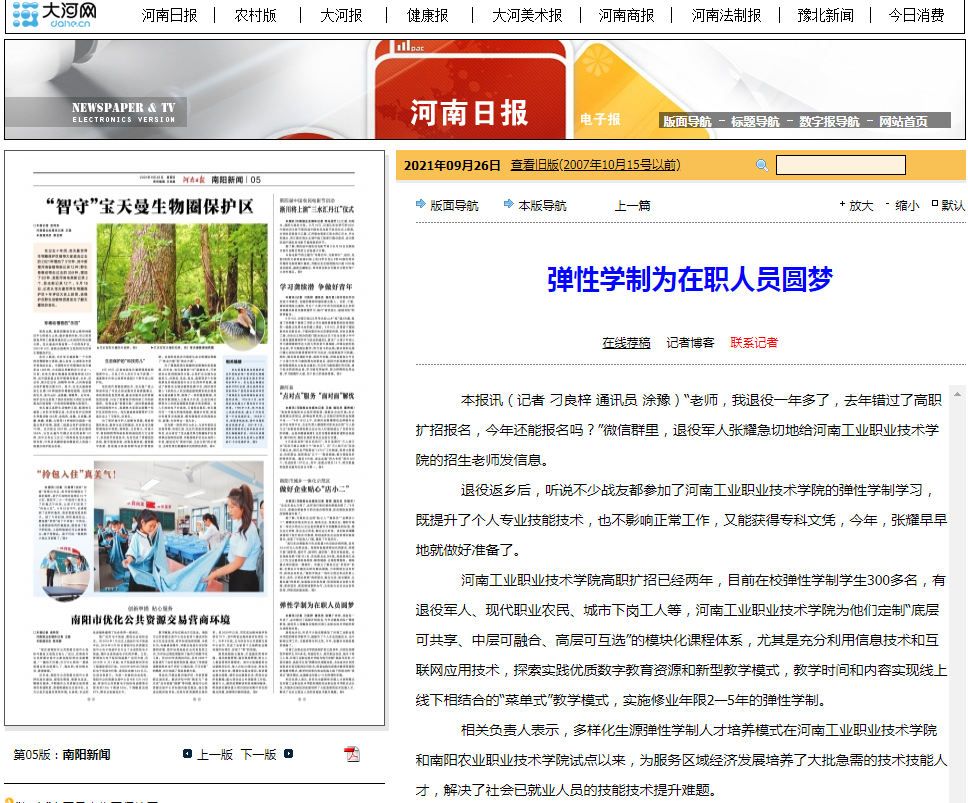Click the blue arrow beside 本版导航
The width and height of the screenshot is (968, 803).
[x=509, y=204]
